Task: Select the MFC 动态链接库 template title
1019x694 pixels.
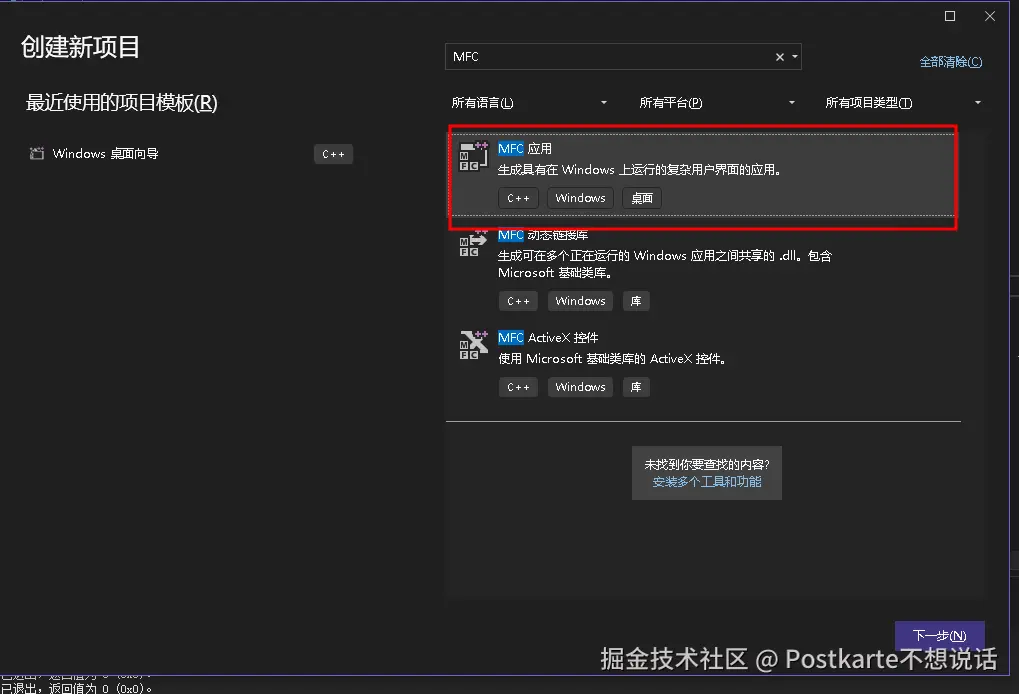Action: 543,235
